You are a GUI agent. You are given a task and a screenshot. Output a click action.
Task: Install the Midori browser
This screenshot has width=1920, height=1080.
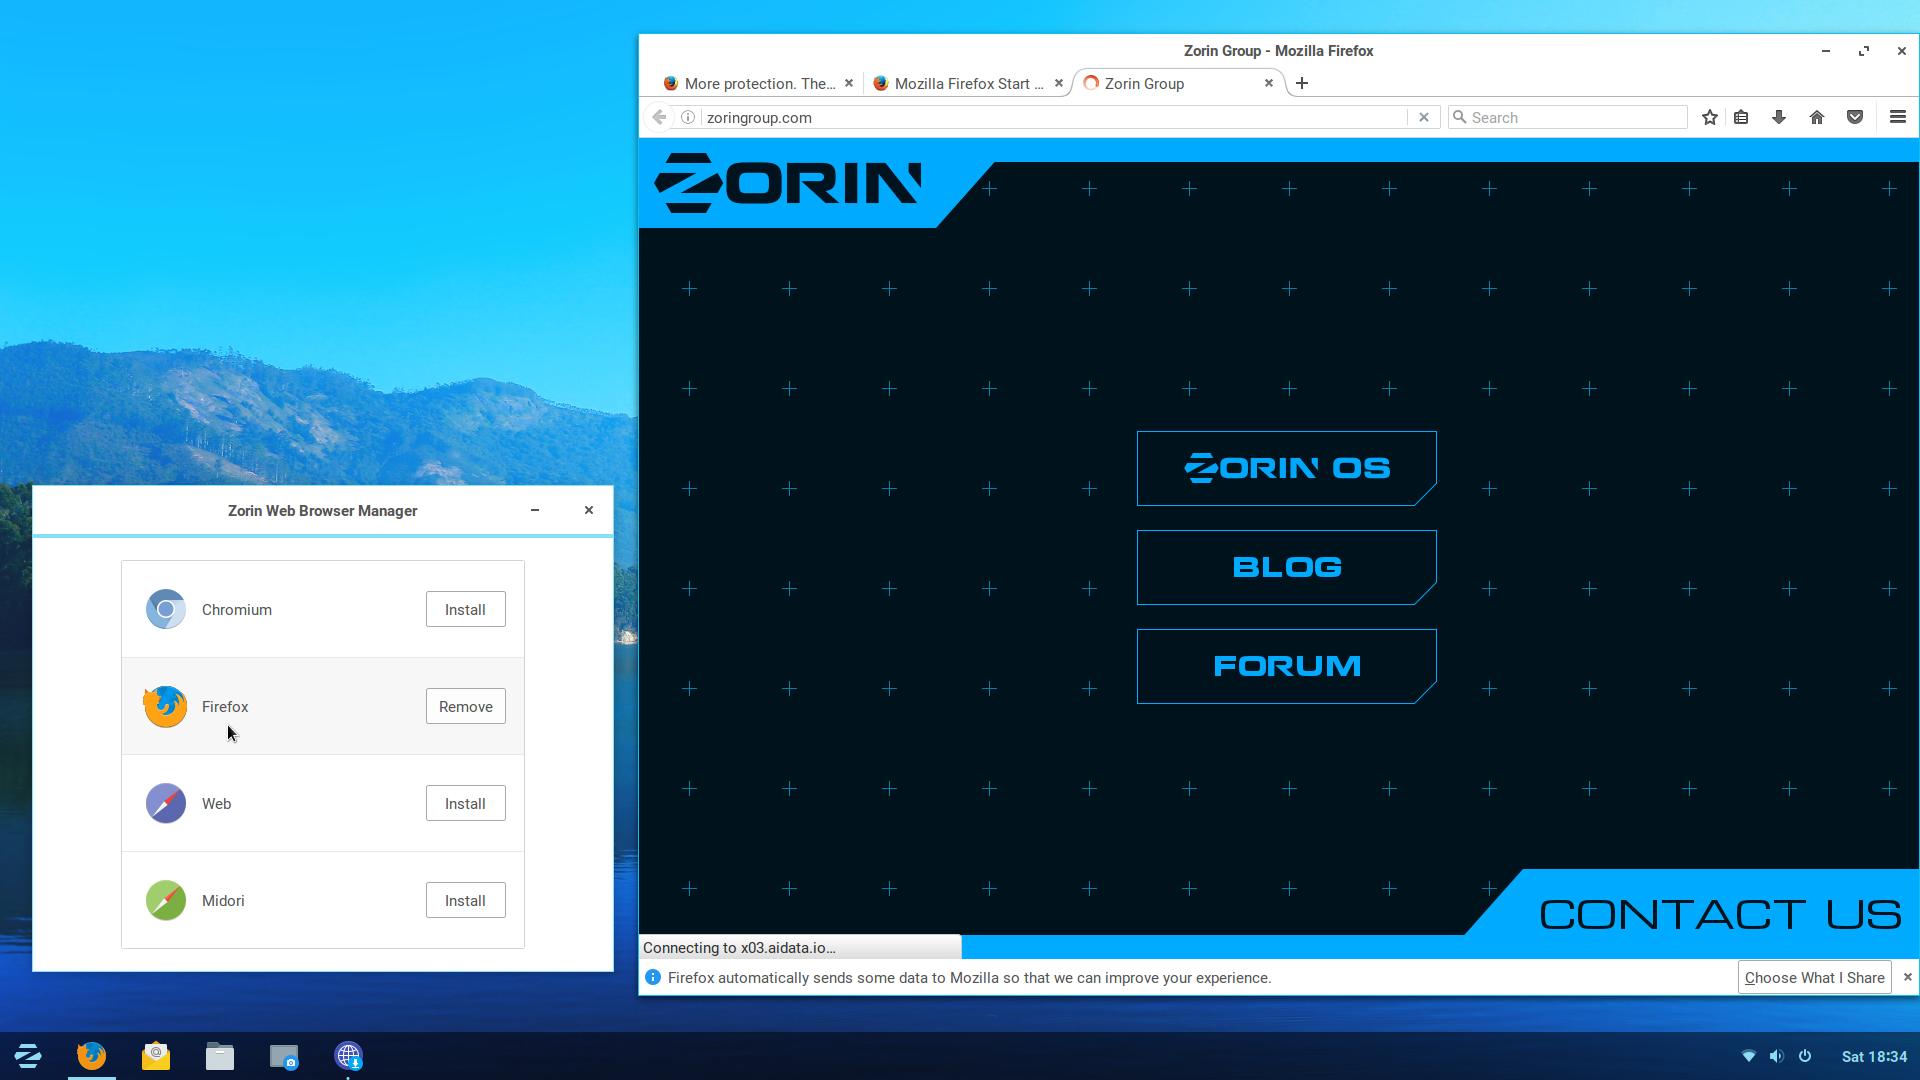[x=465, y=900]
